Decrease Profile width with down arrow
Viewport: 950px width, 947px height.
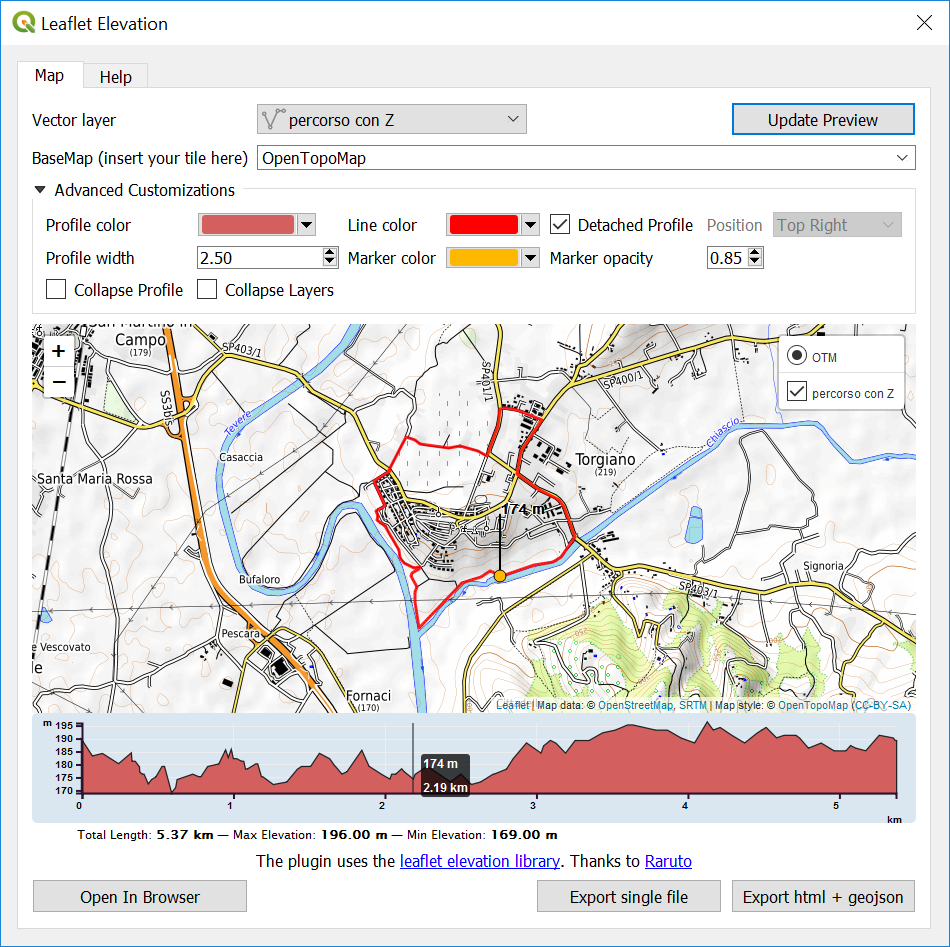pyautogui.click(x=330, y=263)
